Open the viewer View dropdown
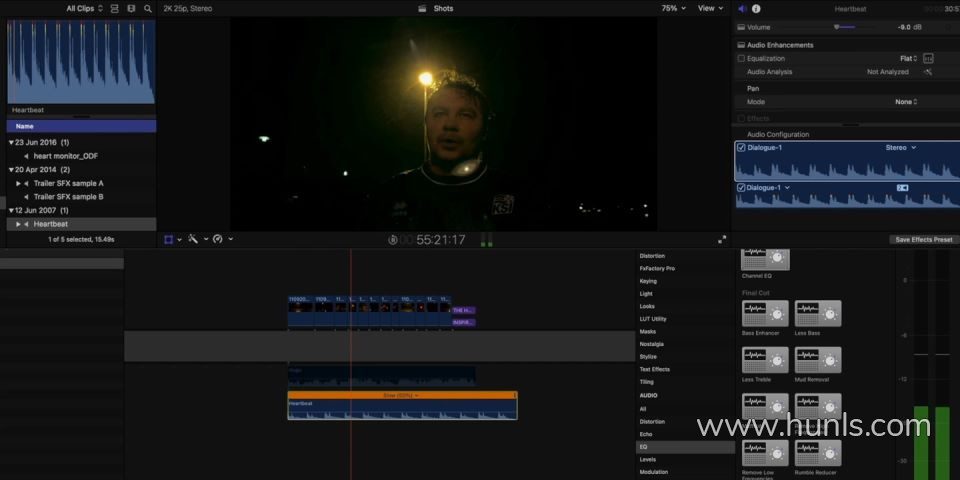Viewport: 960px width, 480px height. tap(710, 9)
